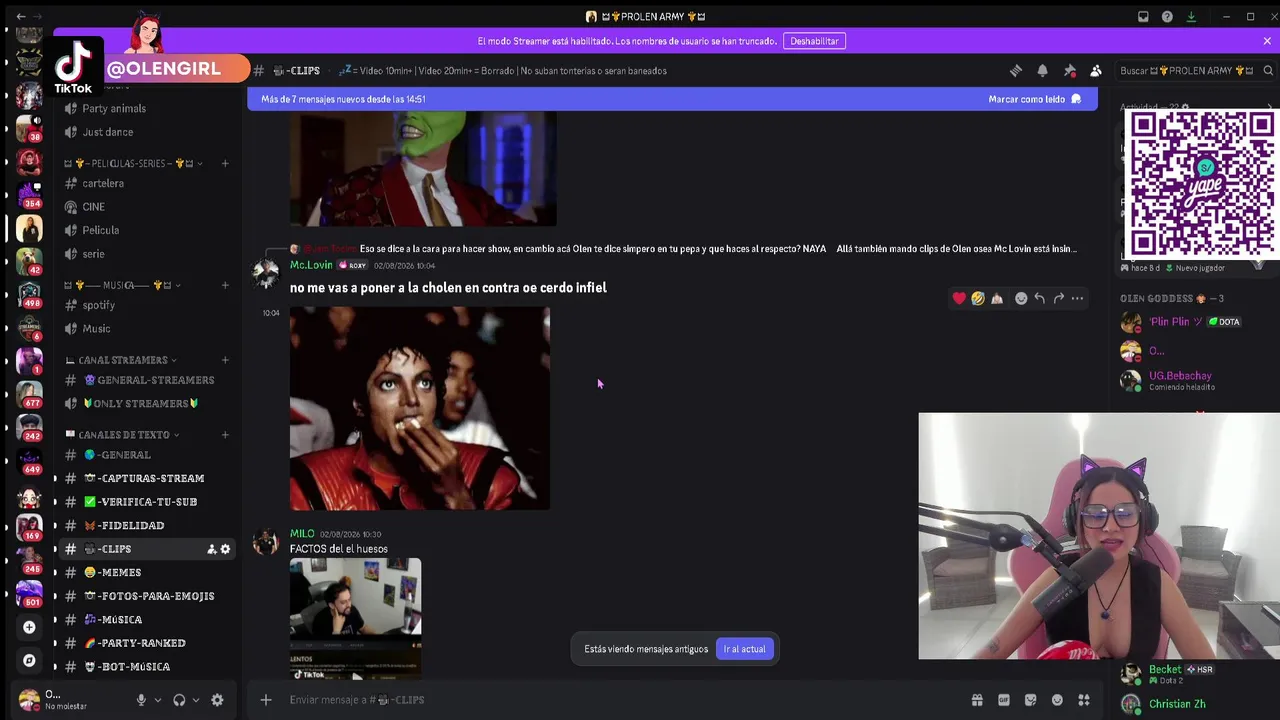Toggle the member list icon

(1096, 71)
